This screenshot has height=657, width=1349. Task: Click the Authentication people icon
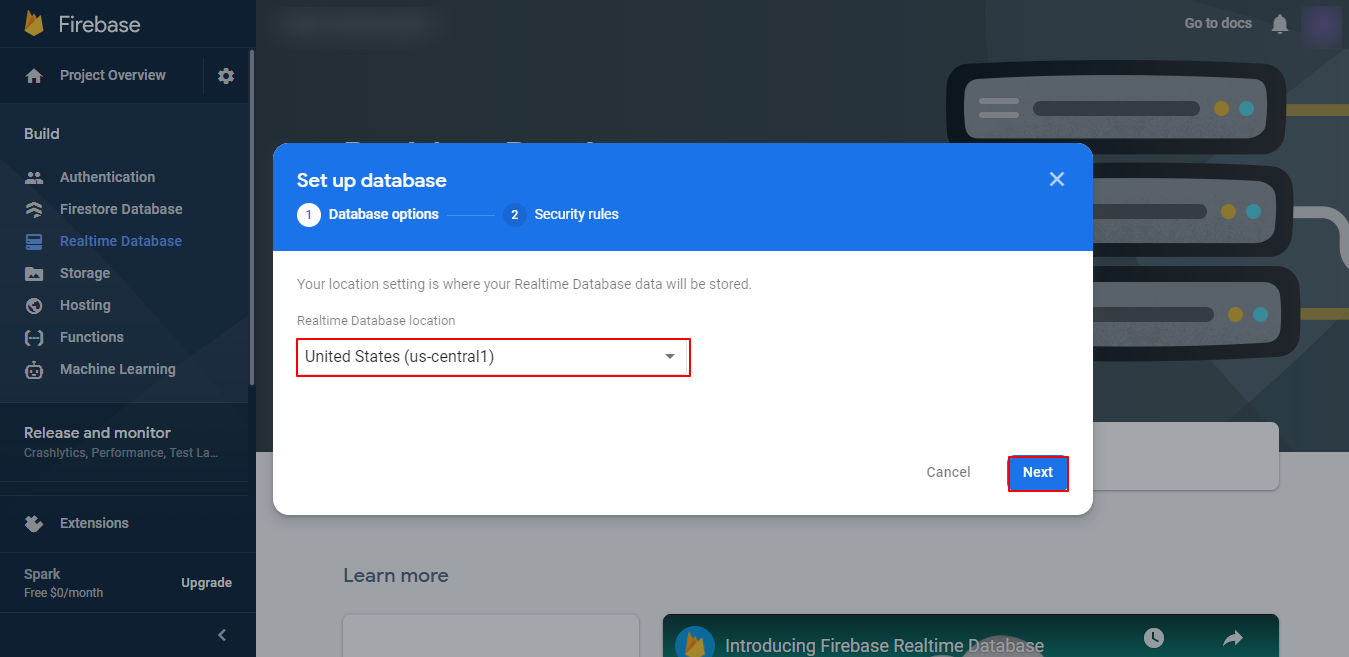tap(34, 177)
